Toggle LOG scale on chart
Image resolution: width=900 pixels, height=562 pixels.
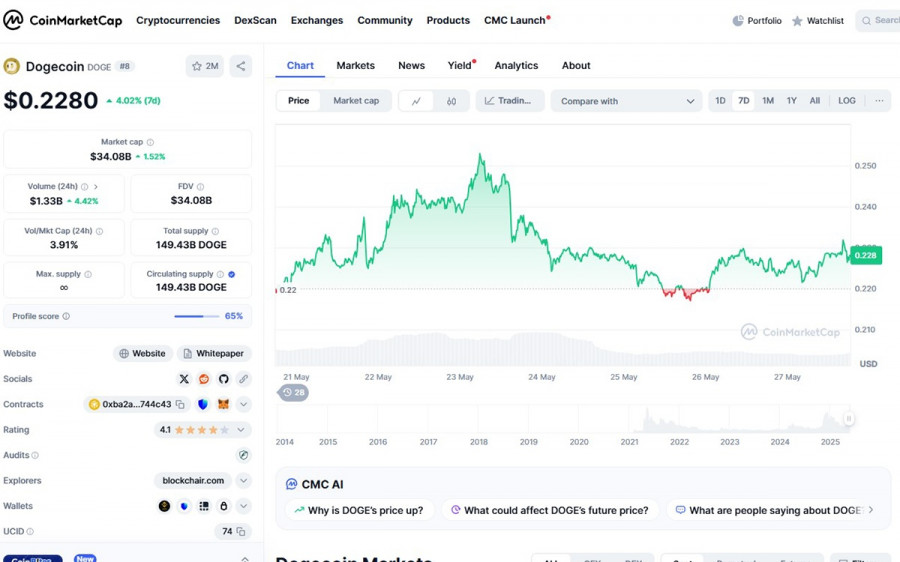(847, 101)
